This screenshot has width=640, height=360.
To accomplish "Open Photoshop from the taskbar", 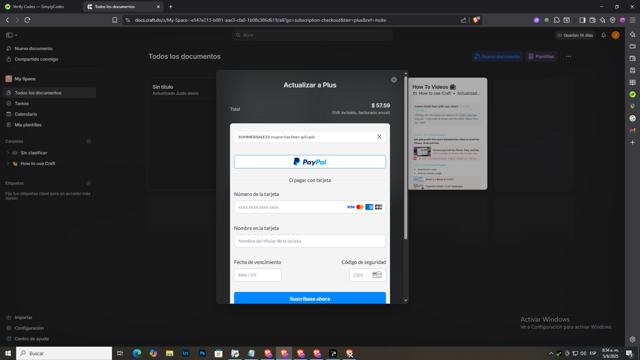I will [202, 353].
